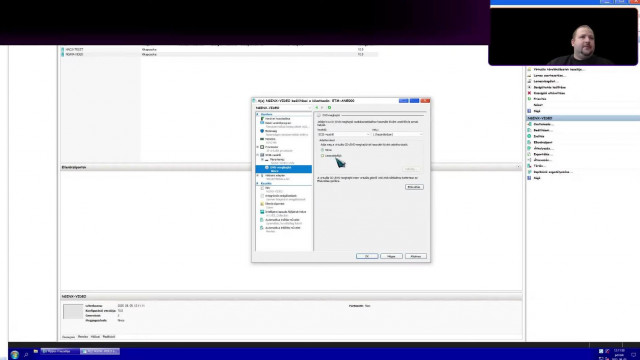Open the controller dropdown for DVD drive
This screenshot has height=360, width=640.
click(343, 134)
